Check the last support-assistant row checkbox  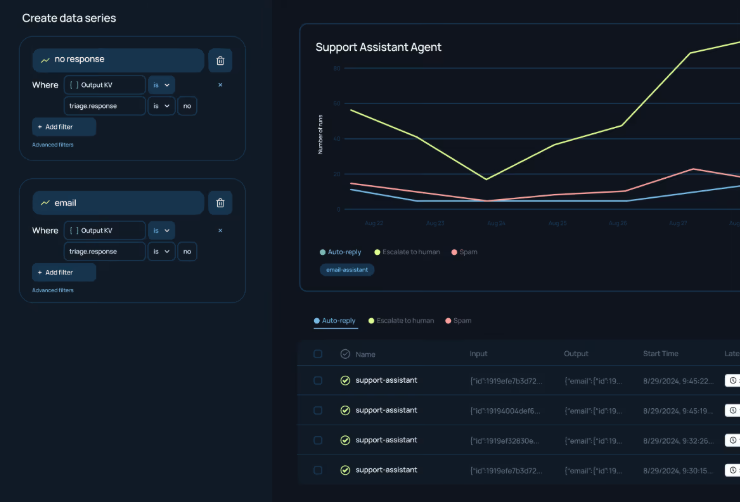click(x=318, y=470)
